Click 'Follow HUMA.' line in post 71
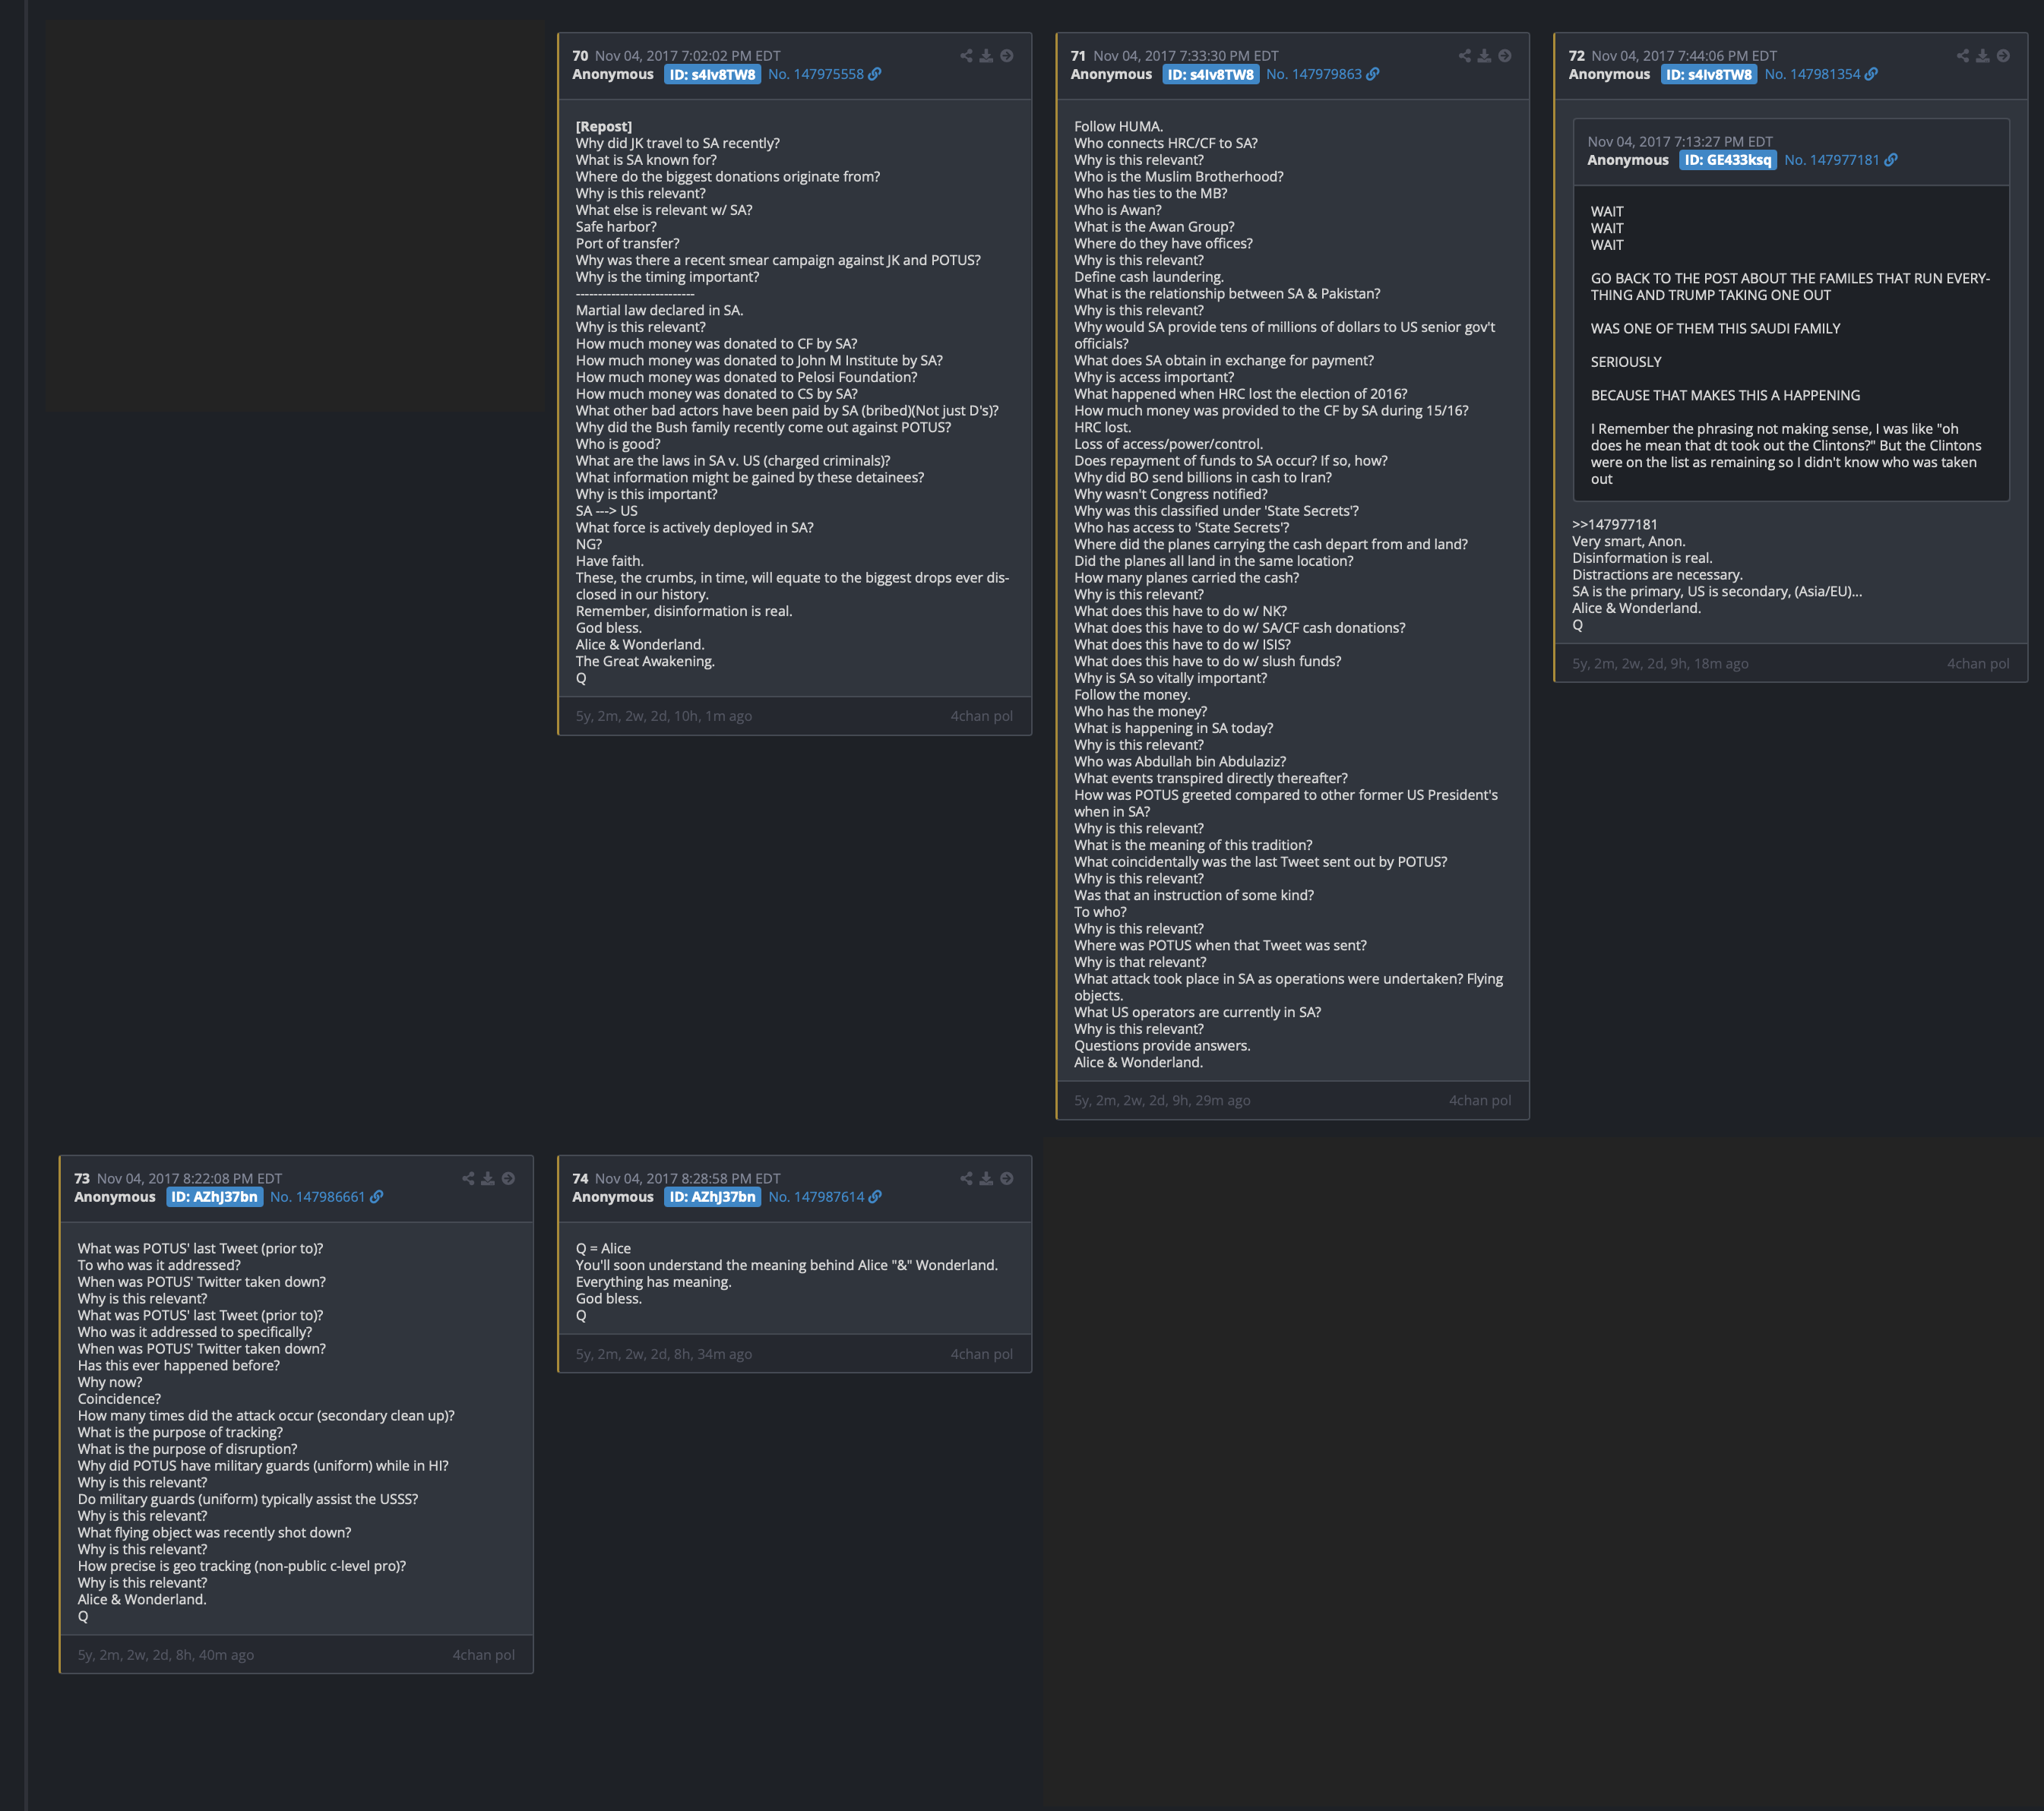The image size is (2044, 1811). [1119, 126]
